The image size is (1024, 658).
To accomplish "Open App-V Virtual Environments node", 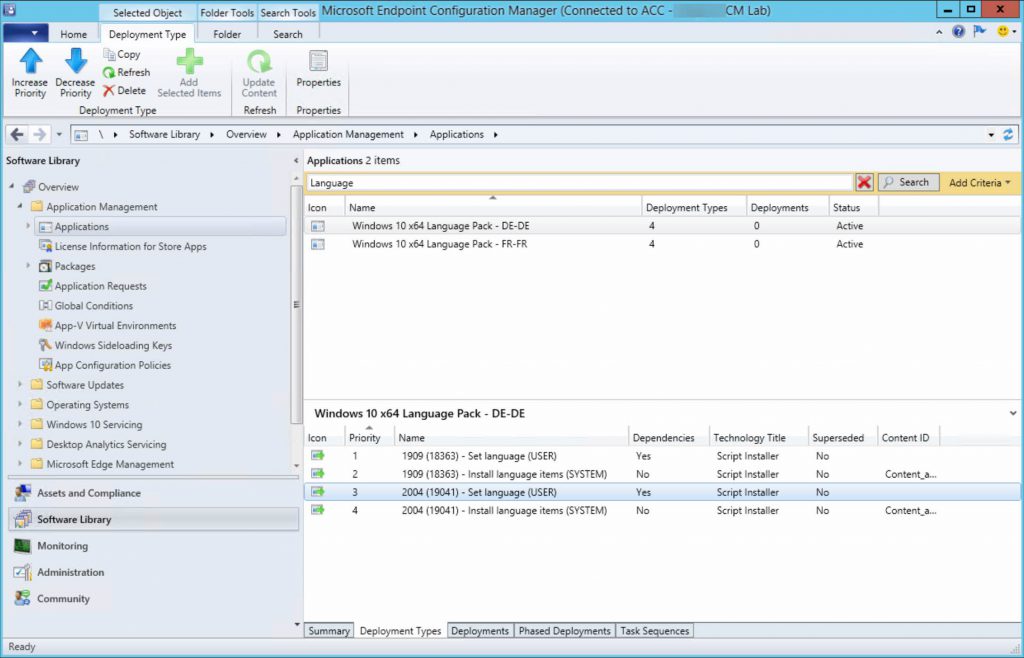I will coord(115,325).
